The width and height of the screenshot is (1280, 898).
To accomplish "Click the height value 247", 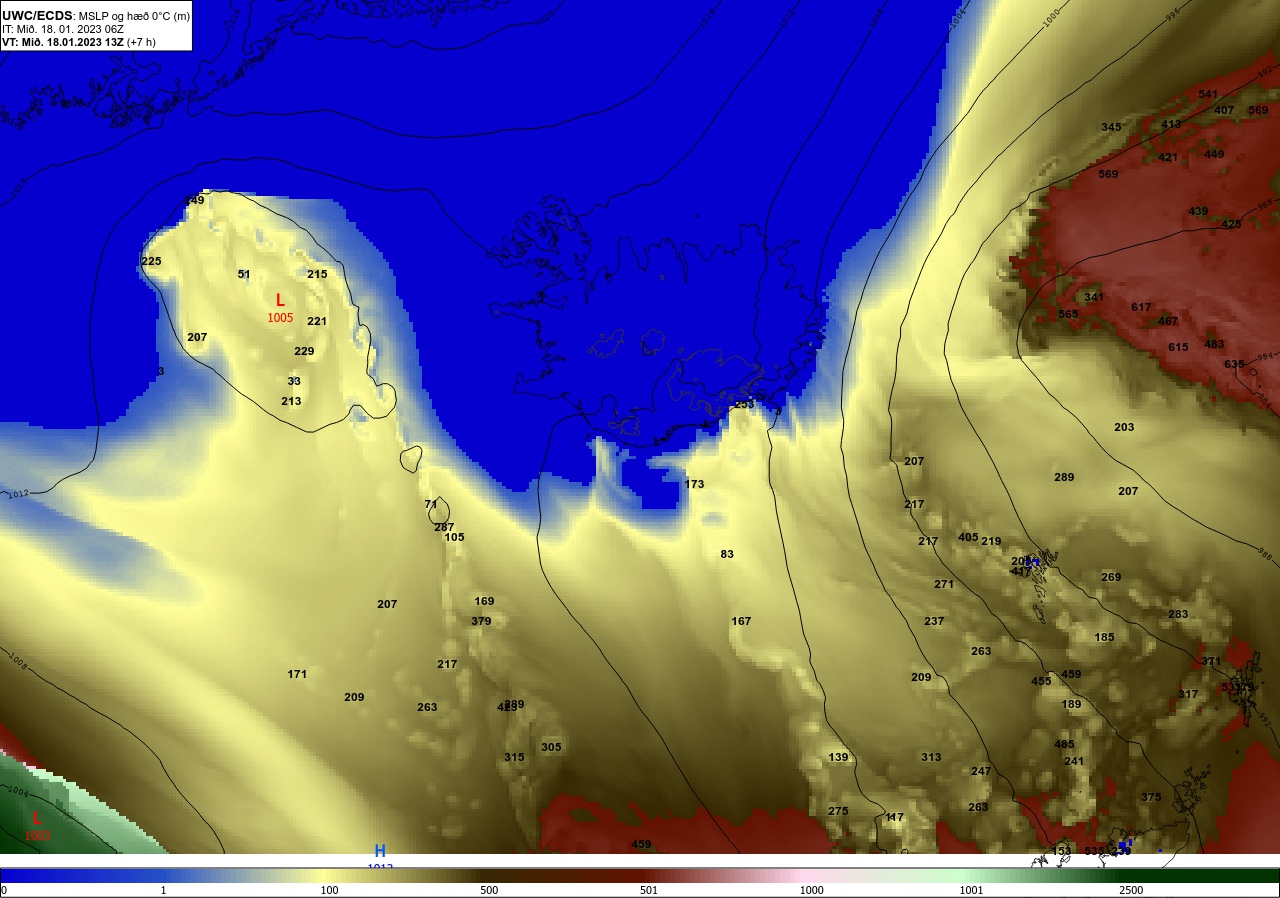I will coord(981,771).
